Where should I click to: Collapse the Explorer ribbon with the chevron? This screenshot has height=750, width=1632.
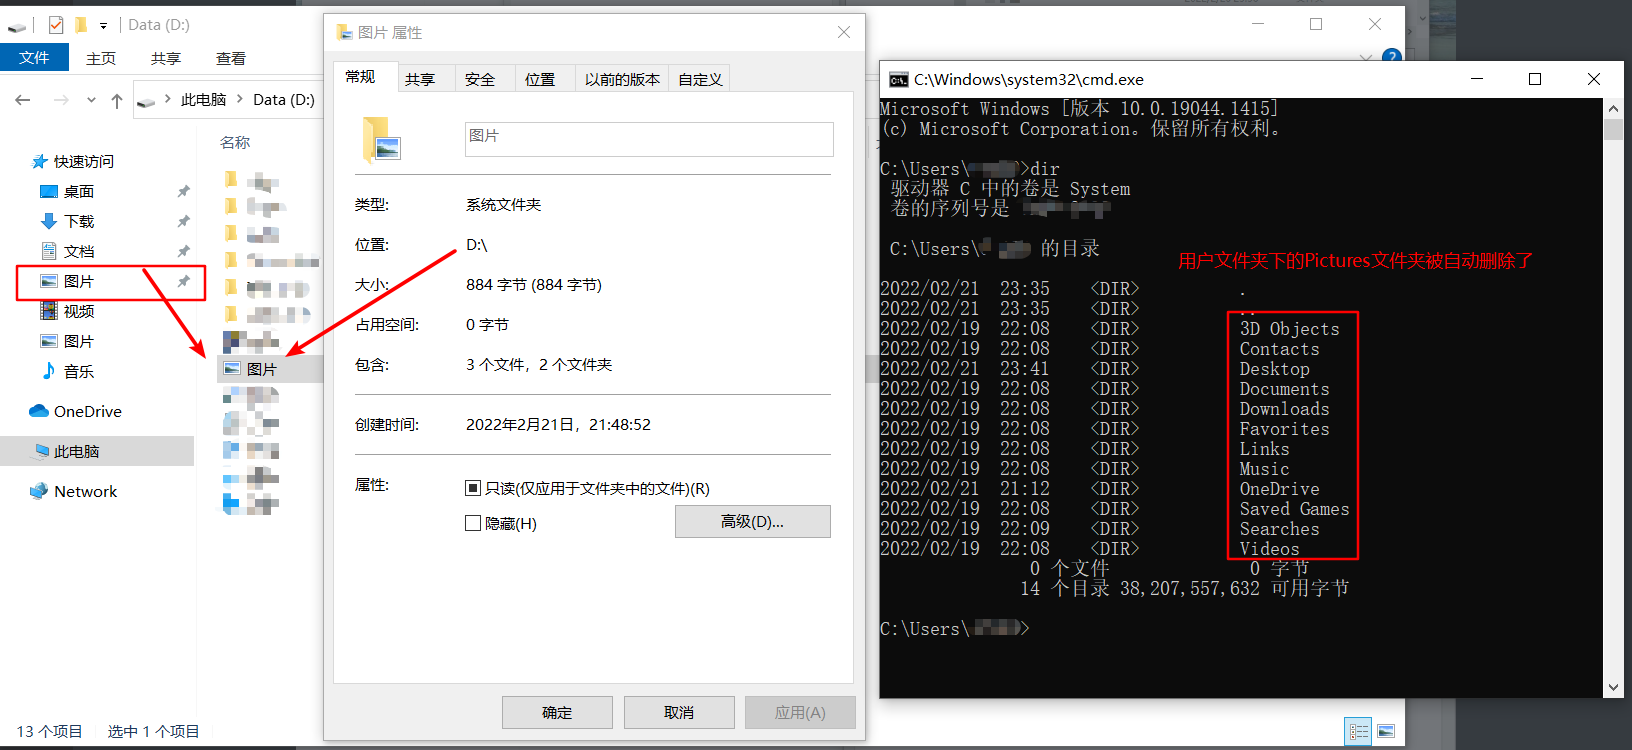(x=1367, y=58)
